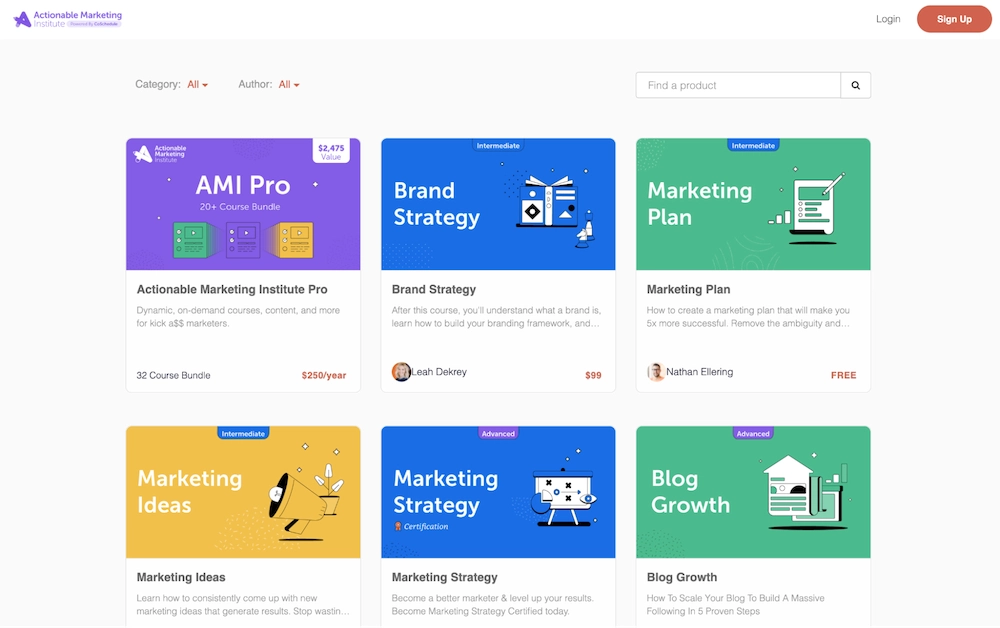The width and height of the screenshot is (1000, 628).
Task: Open the Blog Growth course thumbnail
Action: [x=753, y=491]
